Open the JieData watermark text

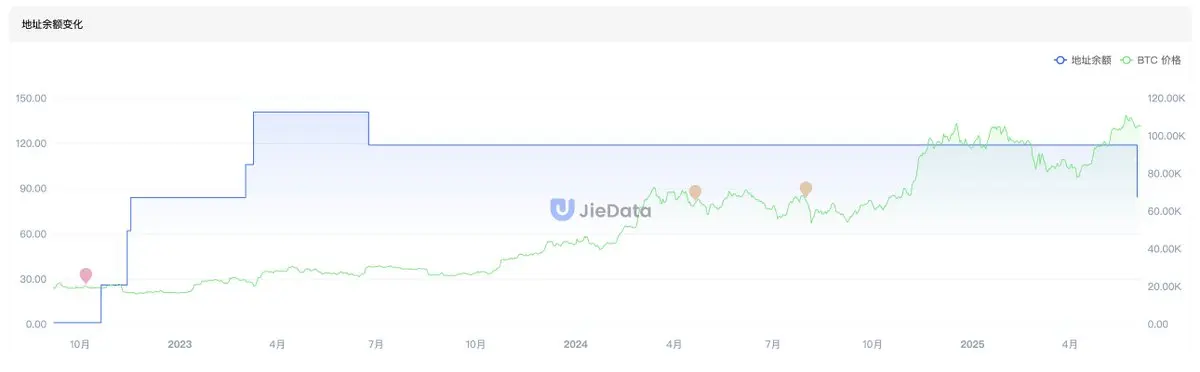click(614, 210)
